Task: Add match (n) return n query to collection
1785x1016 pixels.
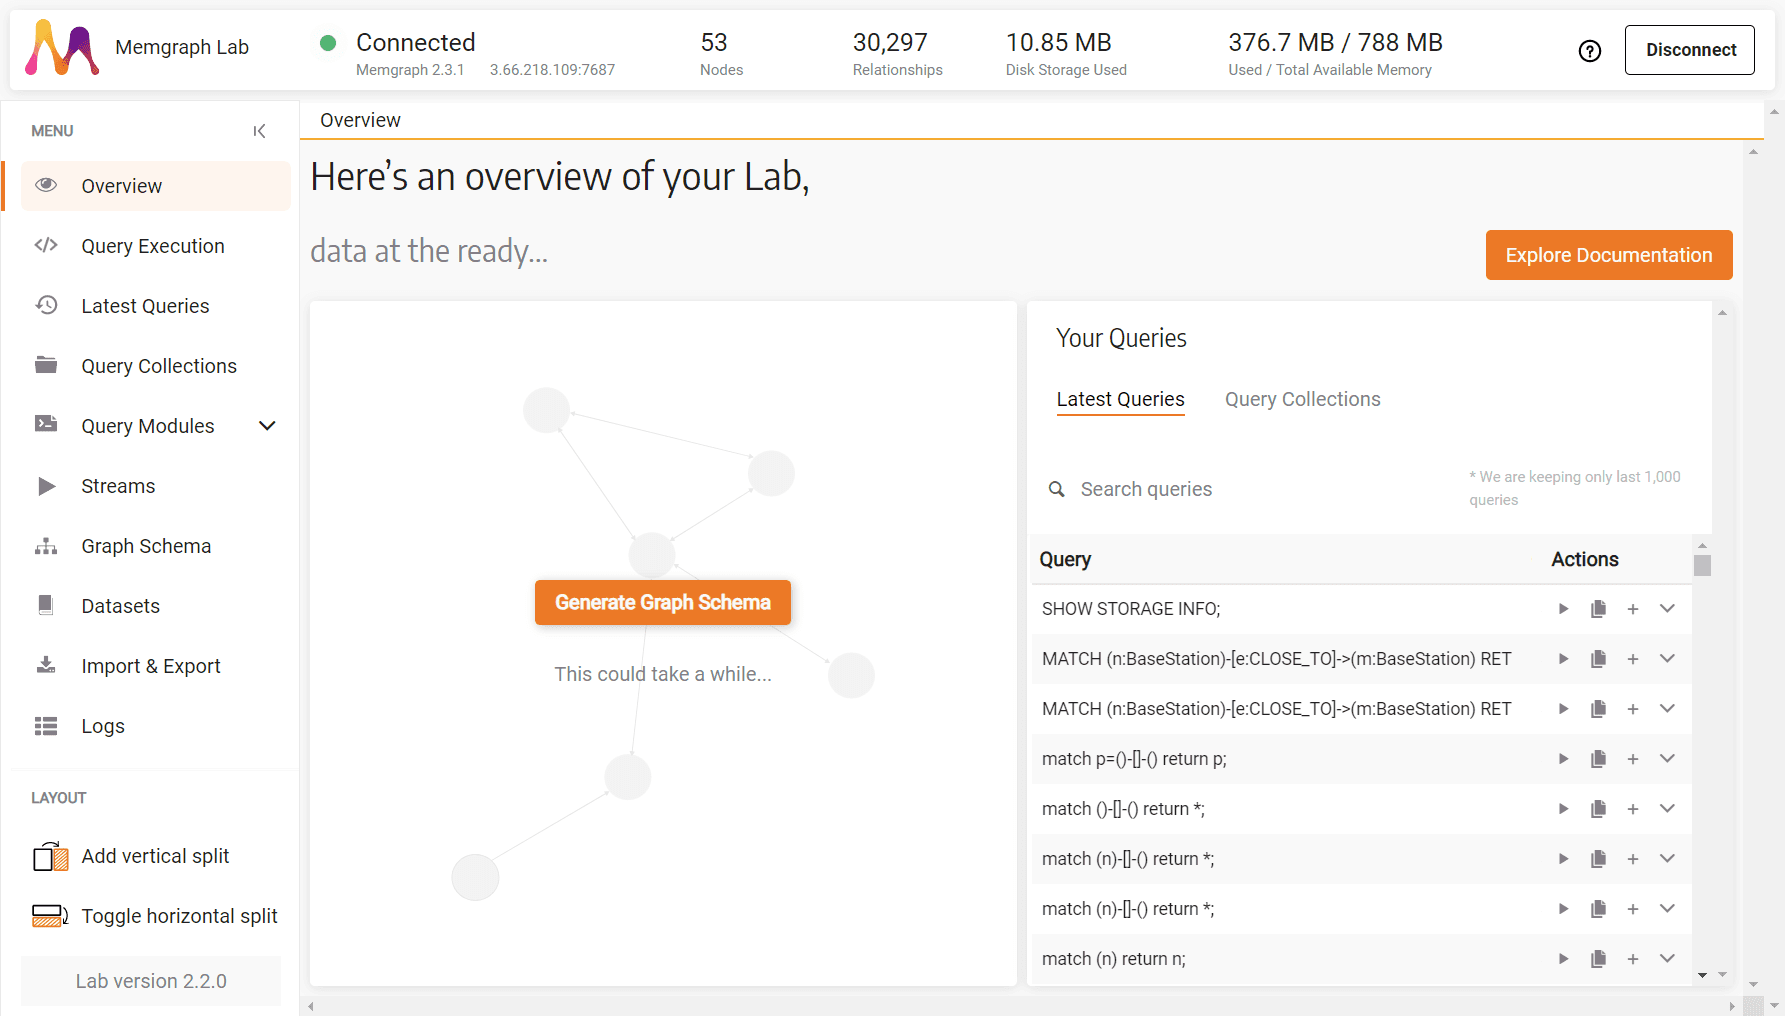Action: (1633, 959)
